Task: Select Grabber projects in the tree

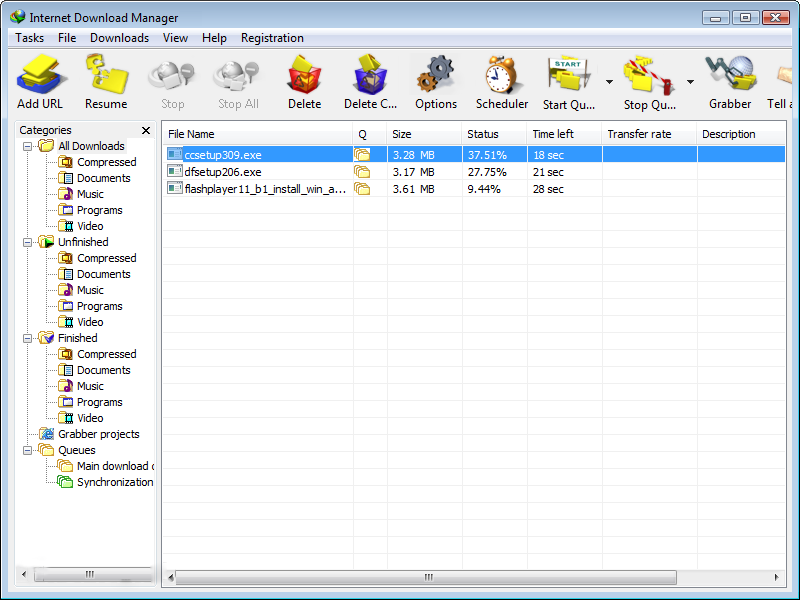Action: [98, 434]
